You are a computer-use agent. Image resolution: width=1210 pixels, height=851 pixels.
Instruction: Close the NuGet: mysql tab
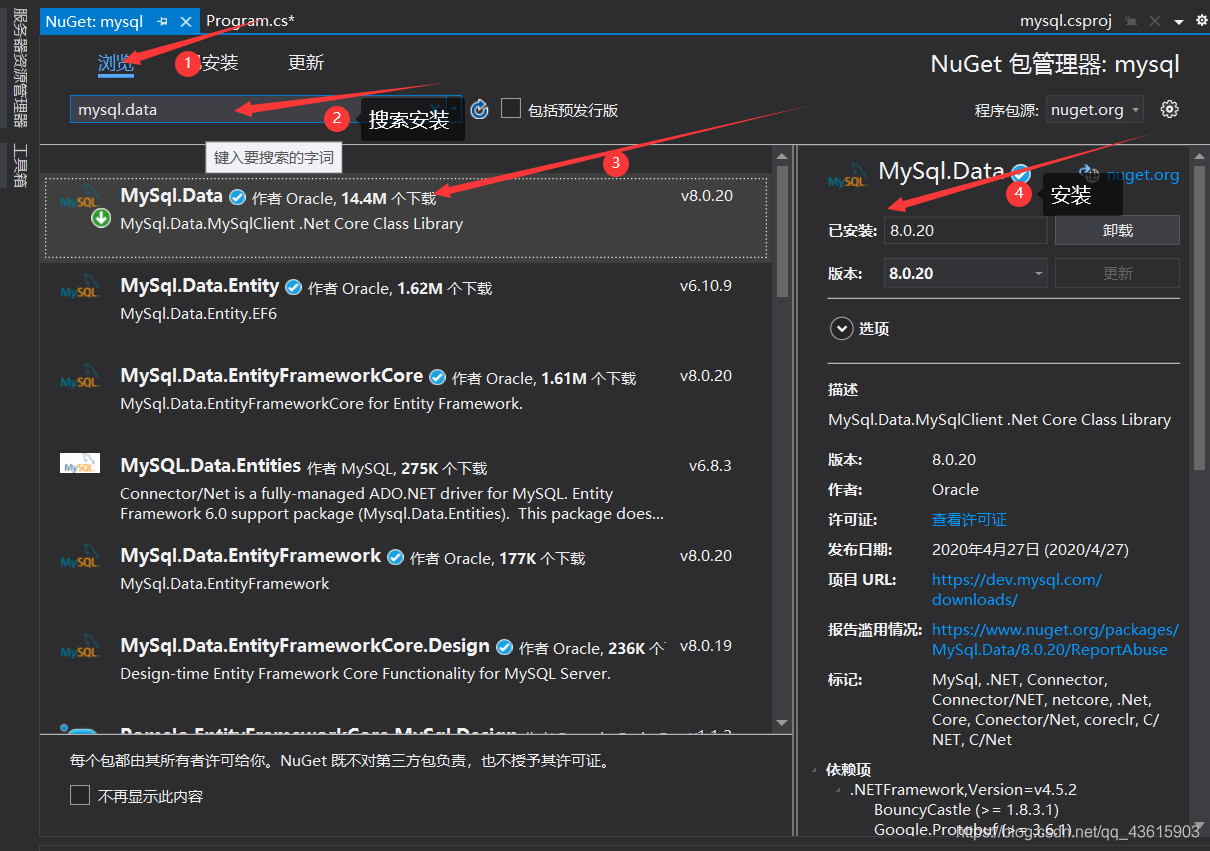[186, 21]
